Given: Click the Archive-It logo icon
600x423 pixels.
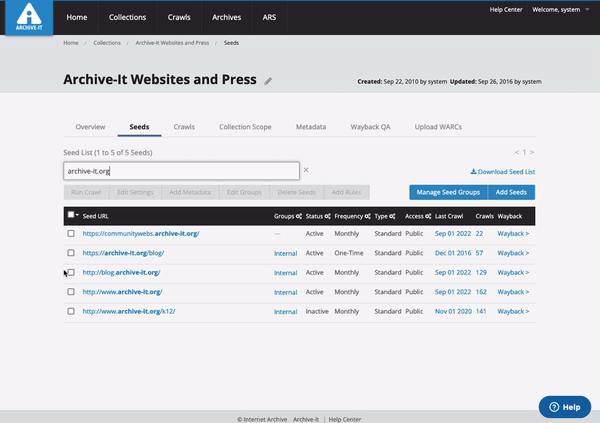Looking at the screenshot, I should tap(28, 17).
